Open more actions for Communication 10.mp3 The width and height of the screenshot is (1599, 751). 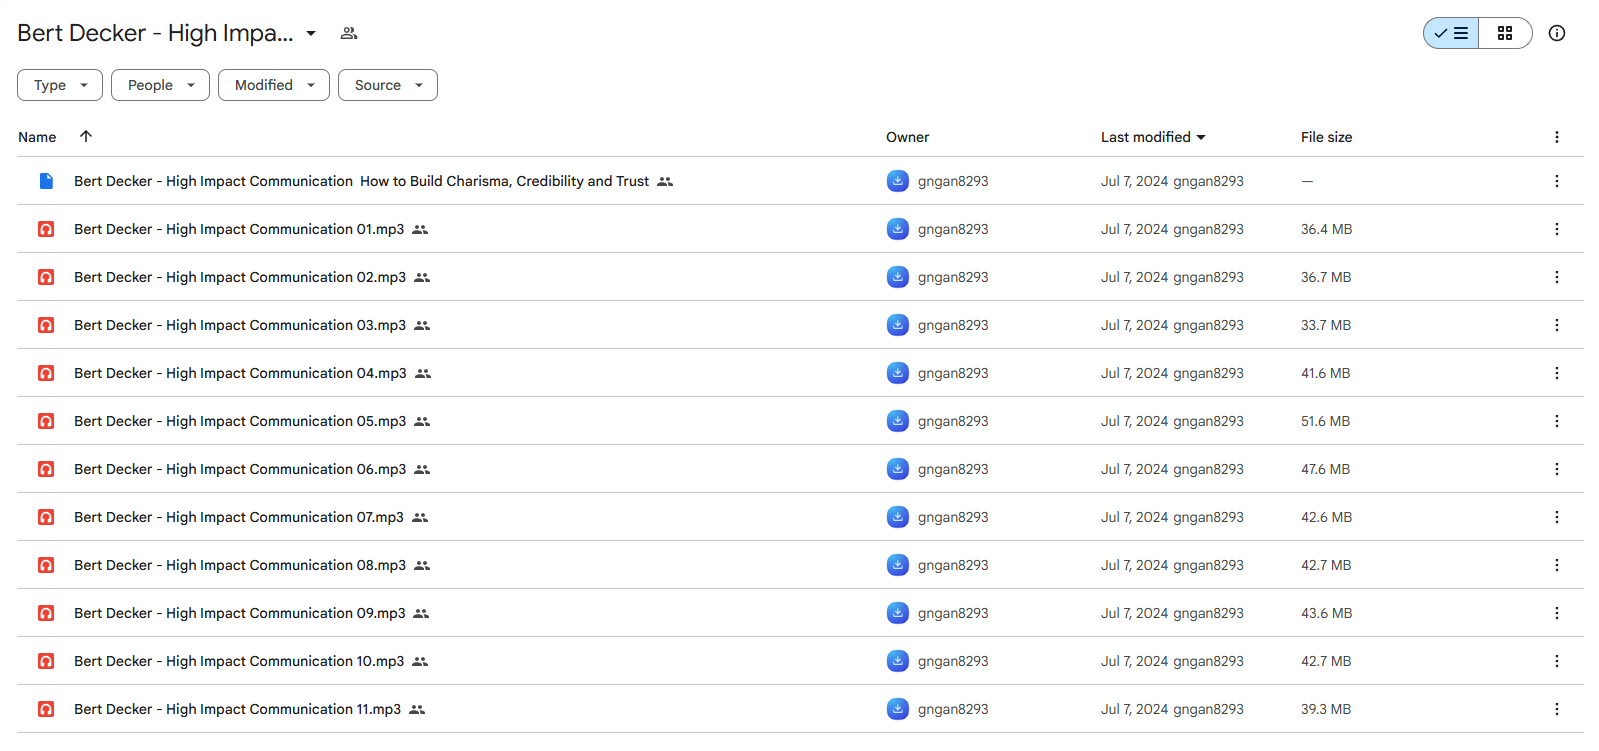[1557, 661]
